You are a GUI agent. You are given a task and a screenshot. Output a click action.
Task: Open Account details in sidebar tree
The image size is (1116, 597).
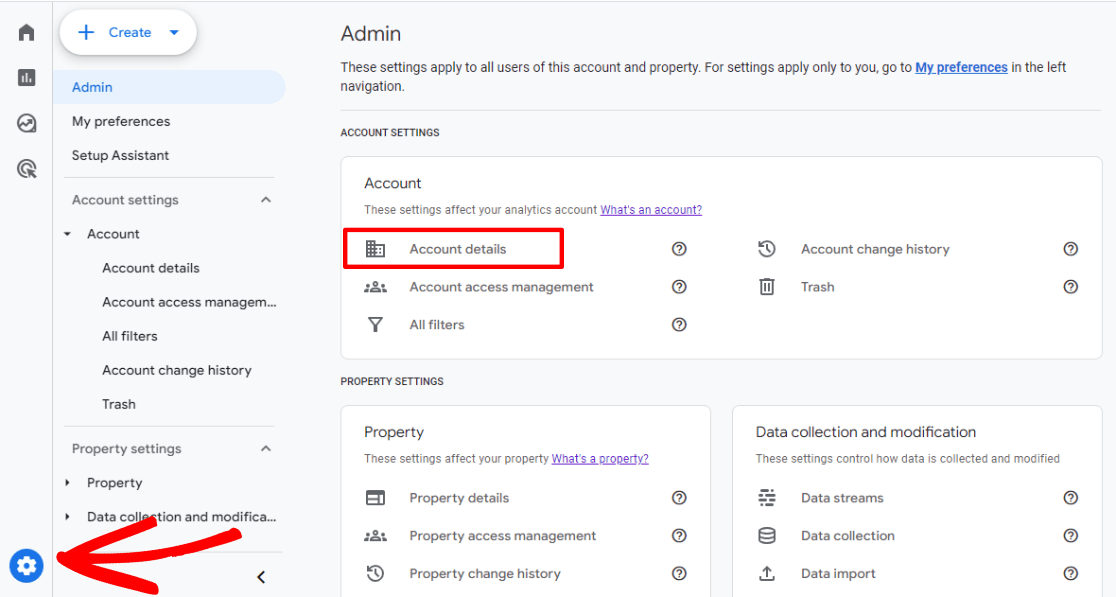click(x=151, y=268)
